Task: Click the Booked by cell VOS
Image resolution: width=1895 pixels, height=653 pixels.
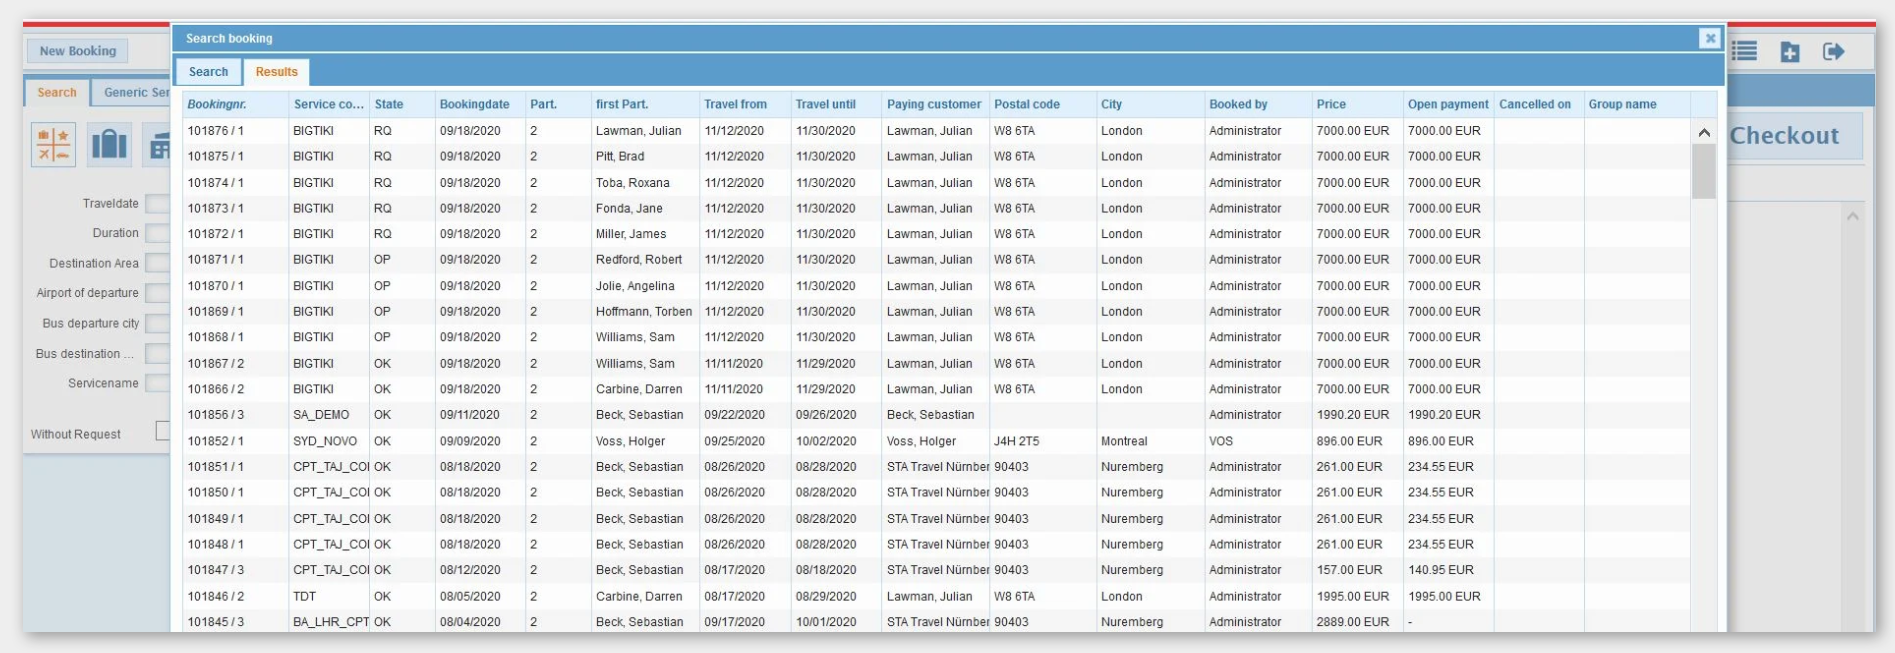Action: (1221, 441)
